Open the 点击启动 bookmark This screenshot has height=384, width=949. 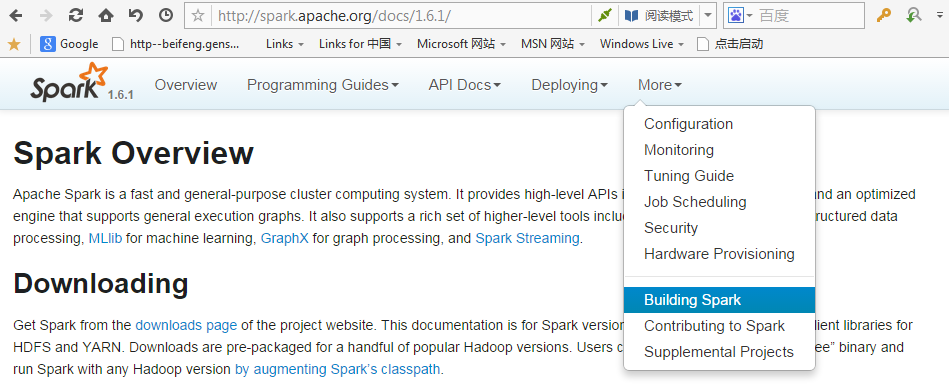tap(731, 44)
